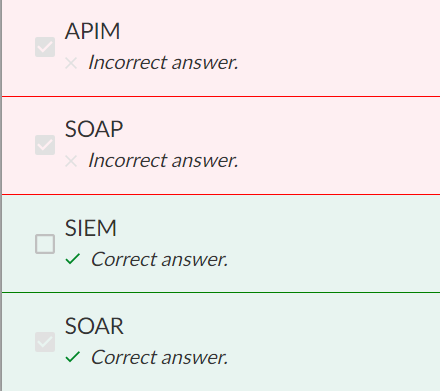Screen dimensions: 440x391
Task: Click the green checkmark icon under SOAR
Action: tap(73, 357)
